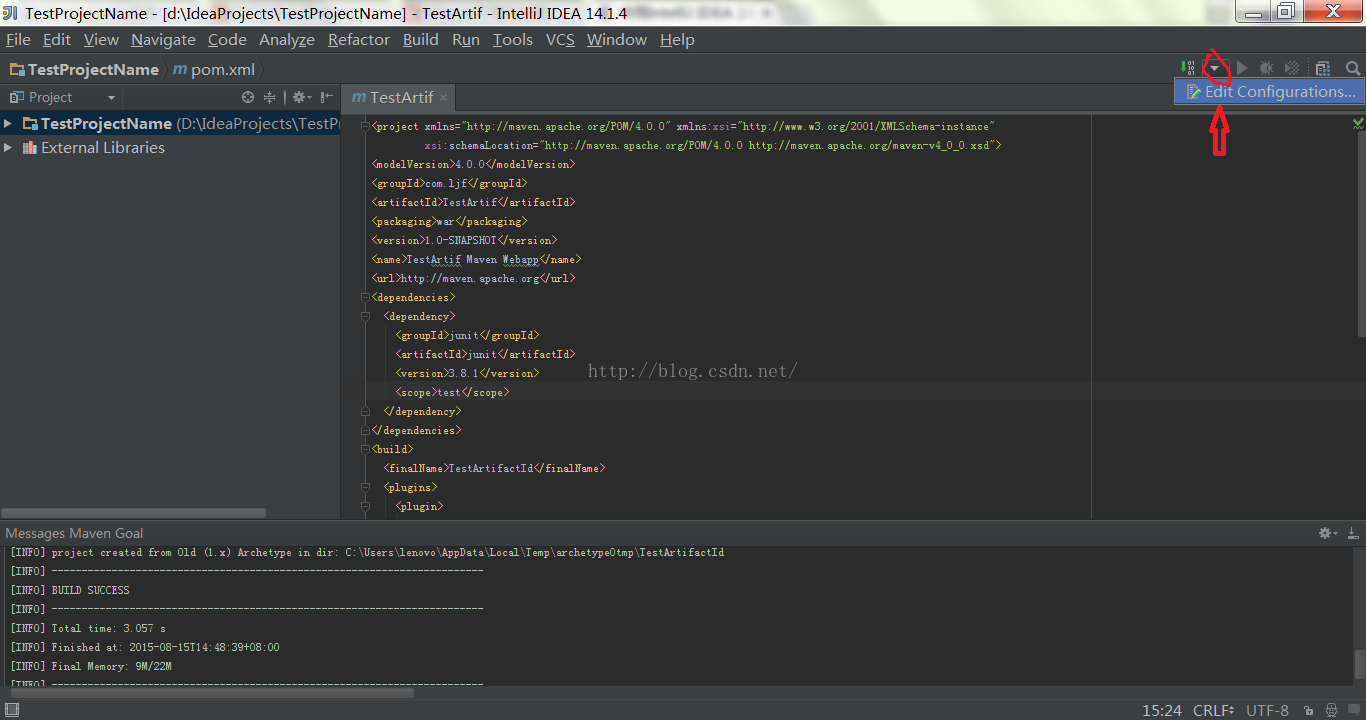
Task: Click the BUILD SUCCESS log line
Action: (70, 590)
